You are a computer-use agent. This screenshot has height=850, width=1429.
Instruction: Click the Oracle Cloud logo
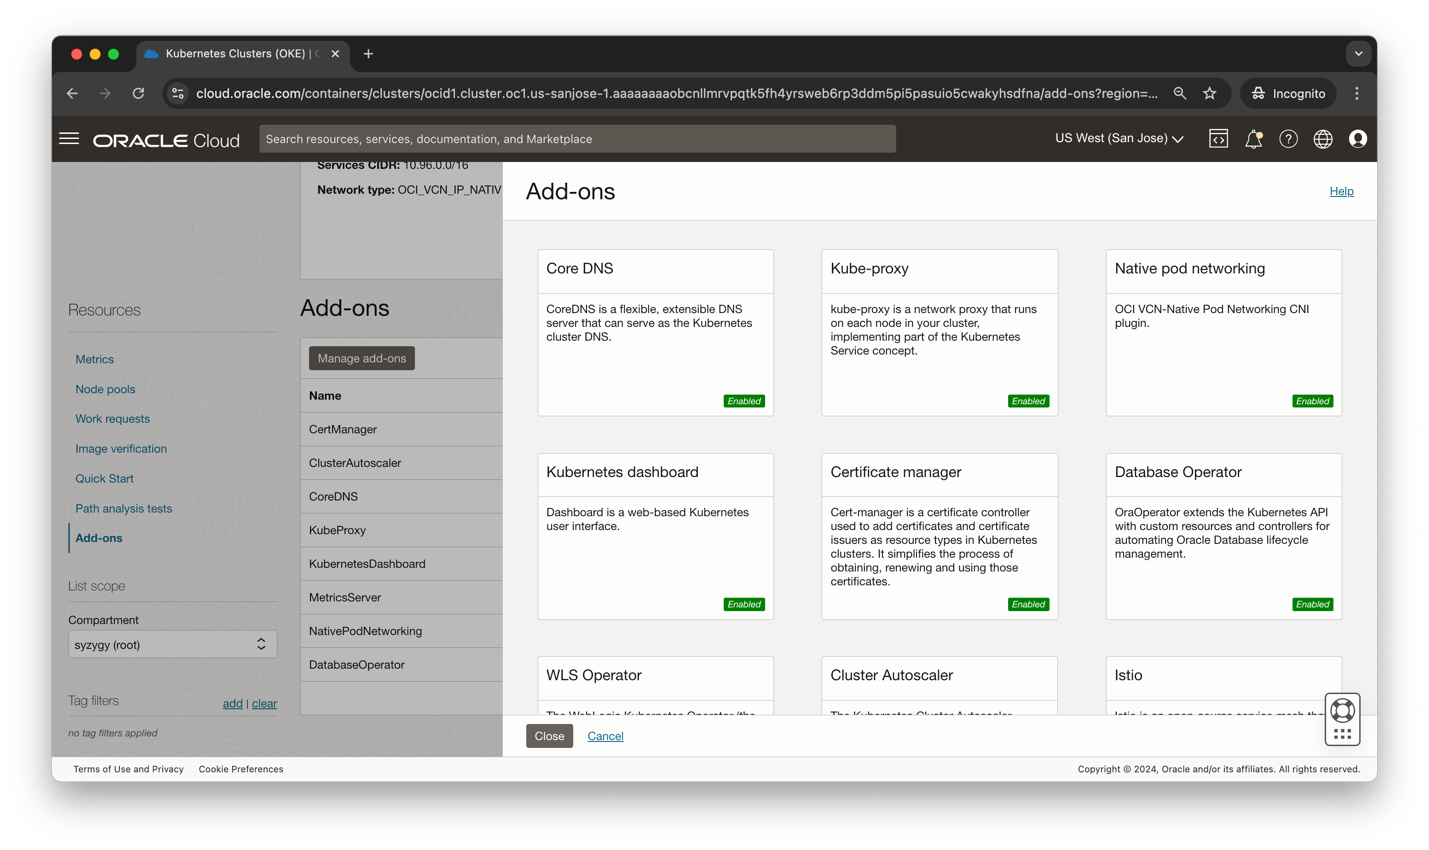(165, 139)
